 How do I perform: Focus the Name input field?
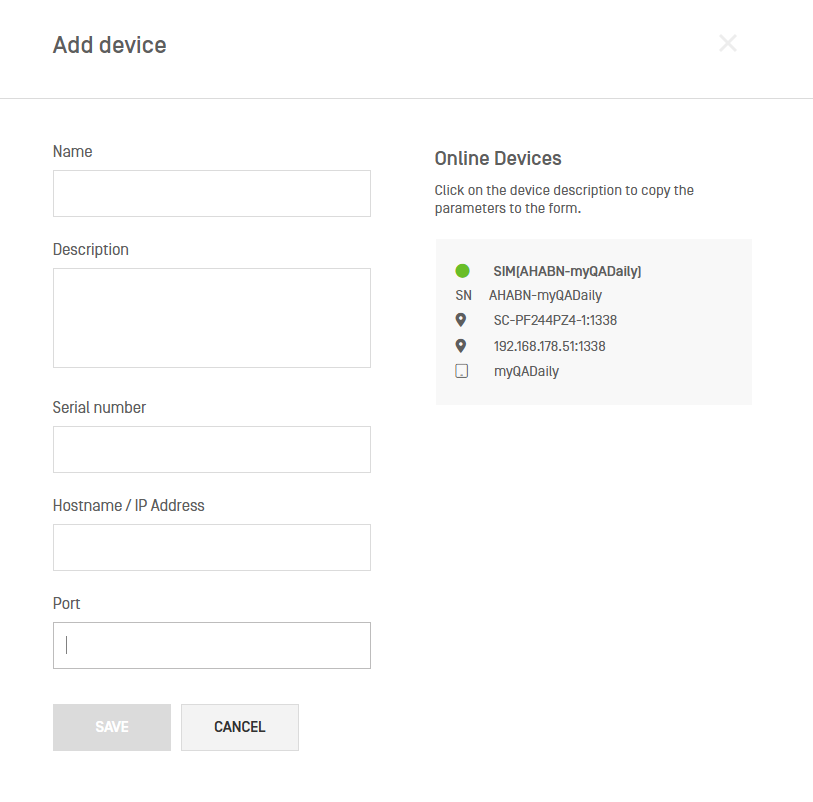(211, 193)
